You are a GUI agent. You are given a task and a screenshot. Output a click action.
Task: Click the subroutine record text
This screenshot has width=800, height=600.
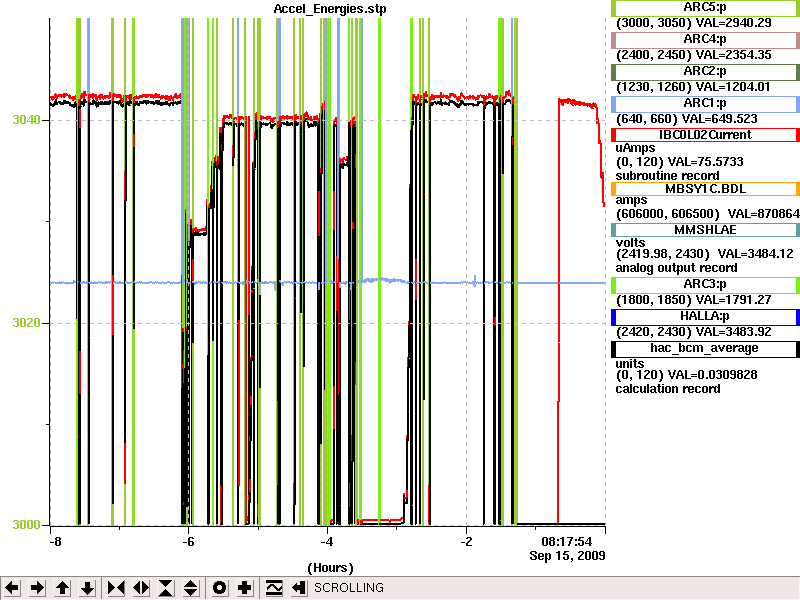point(667,176)
